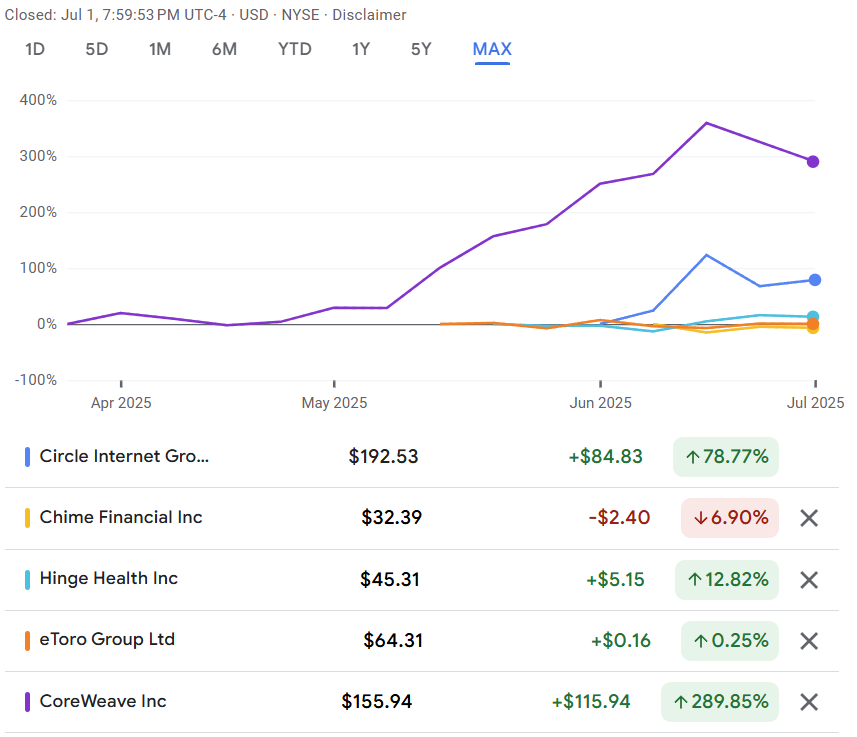
Task: Click the +$0.16 change value
Action: [621, 641]
